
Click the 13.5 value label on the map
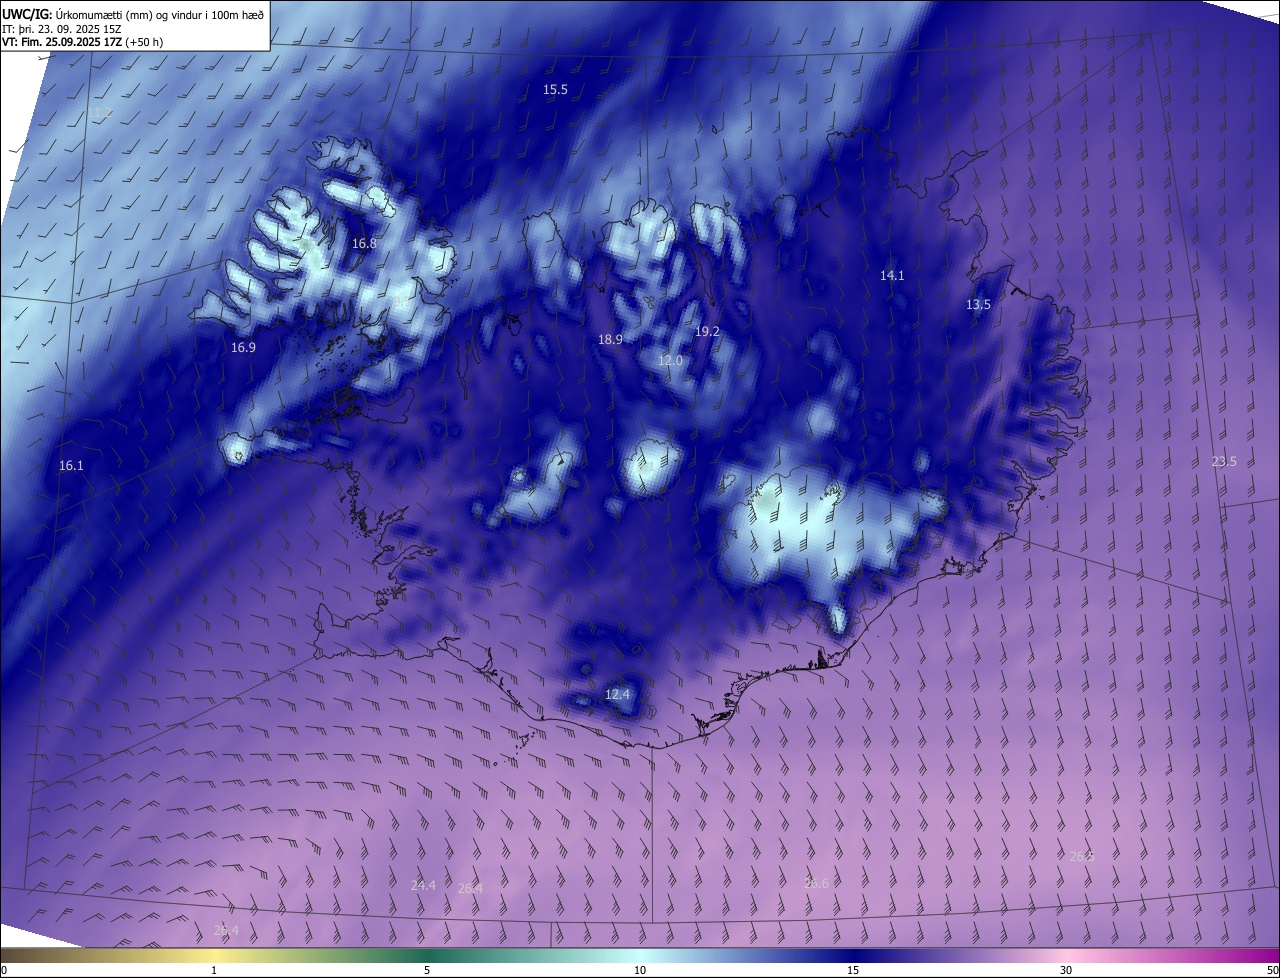[x=978, y=305]
